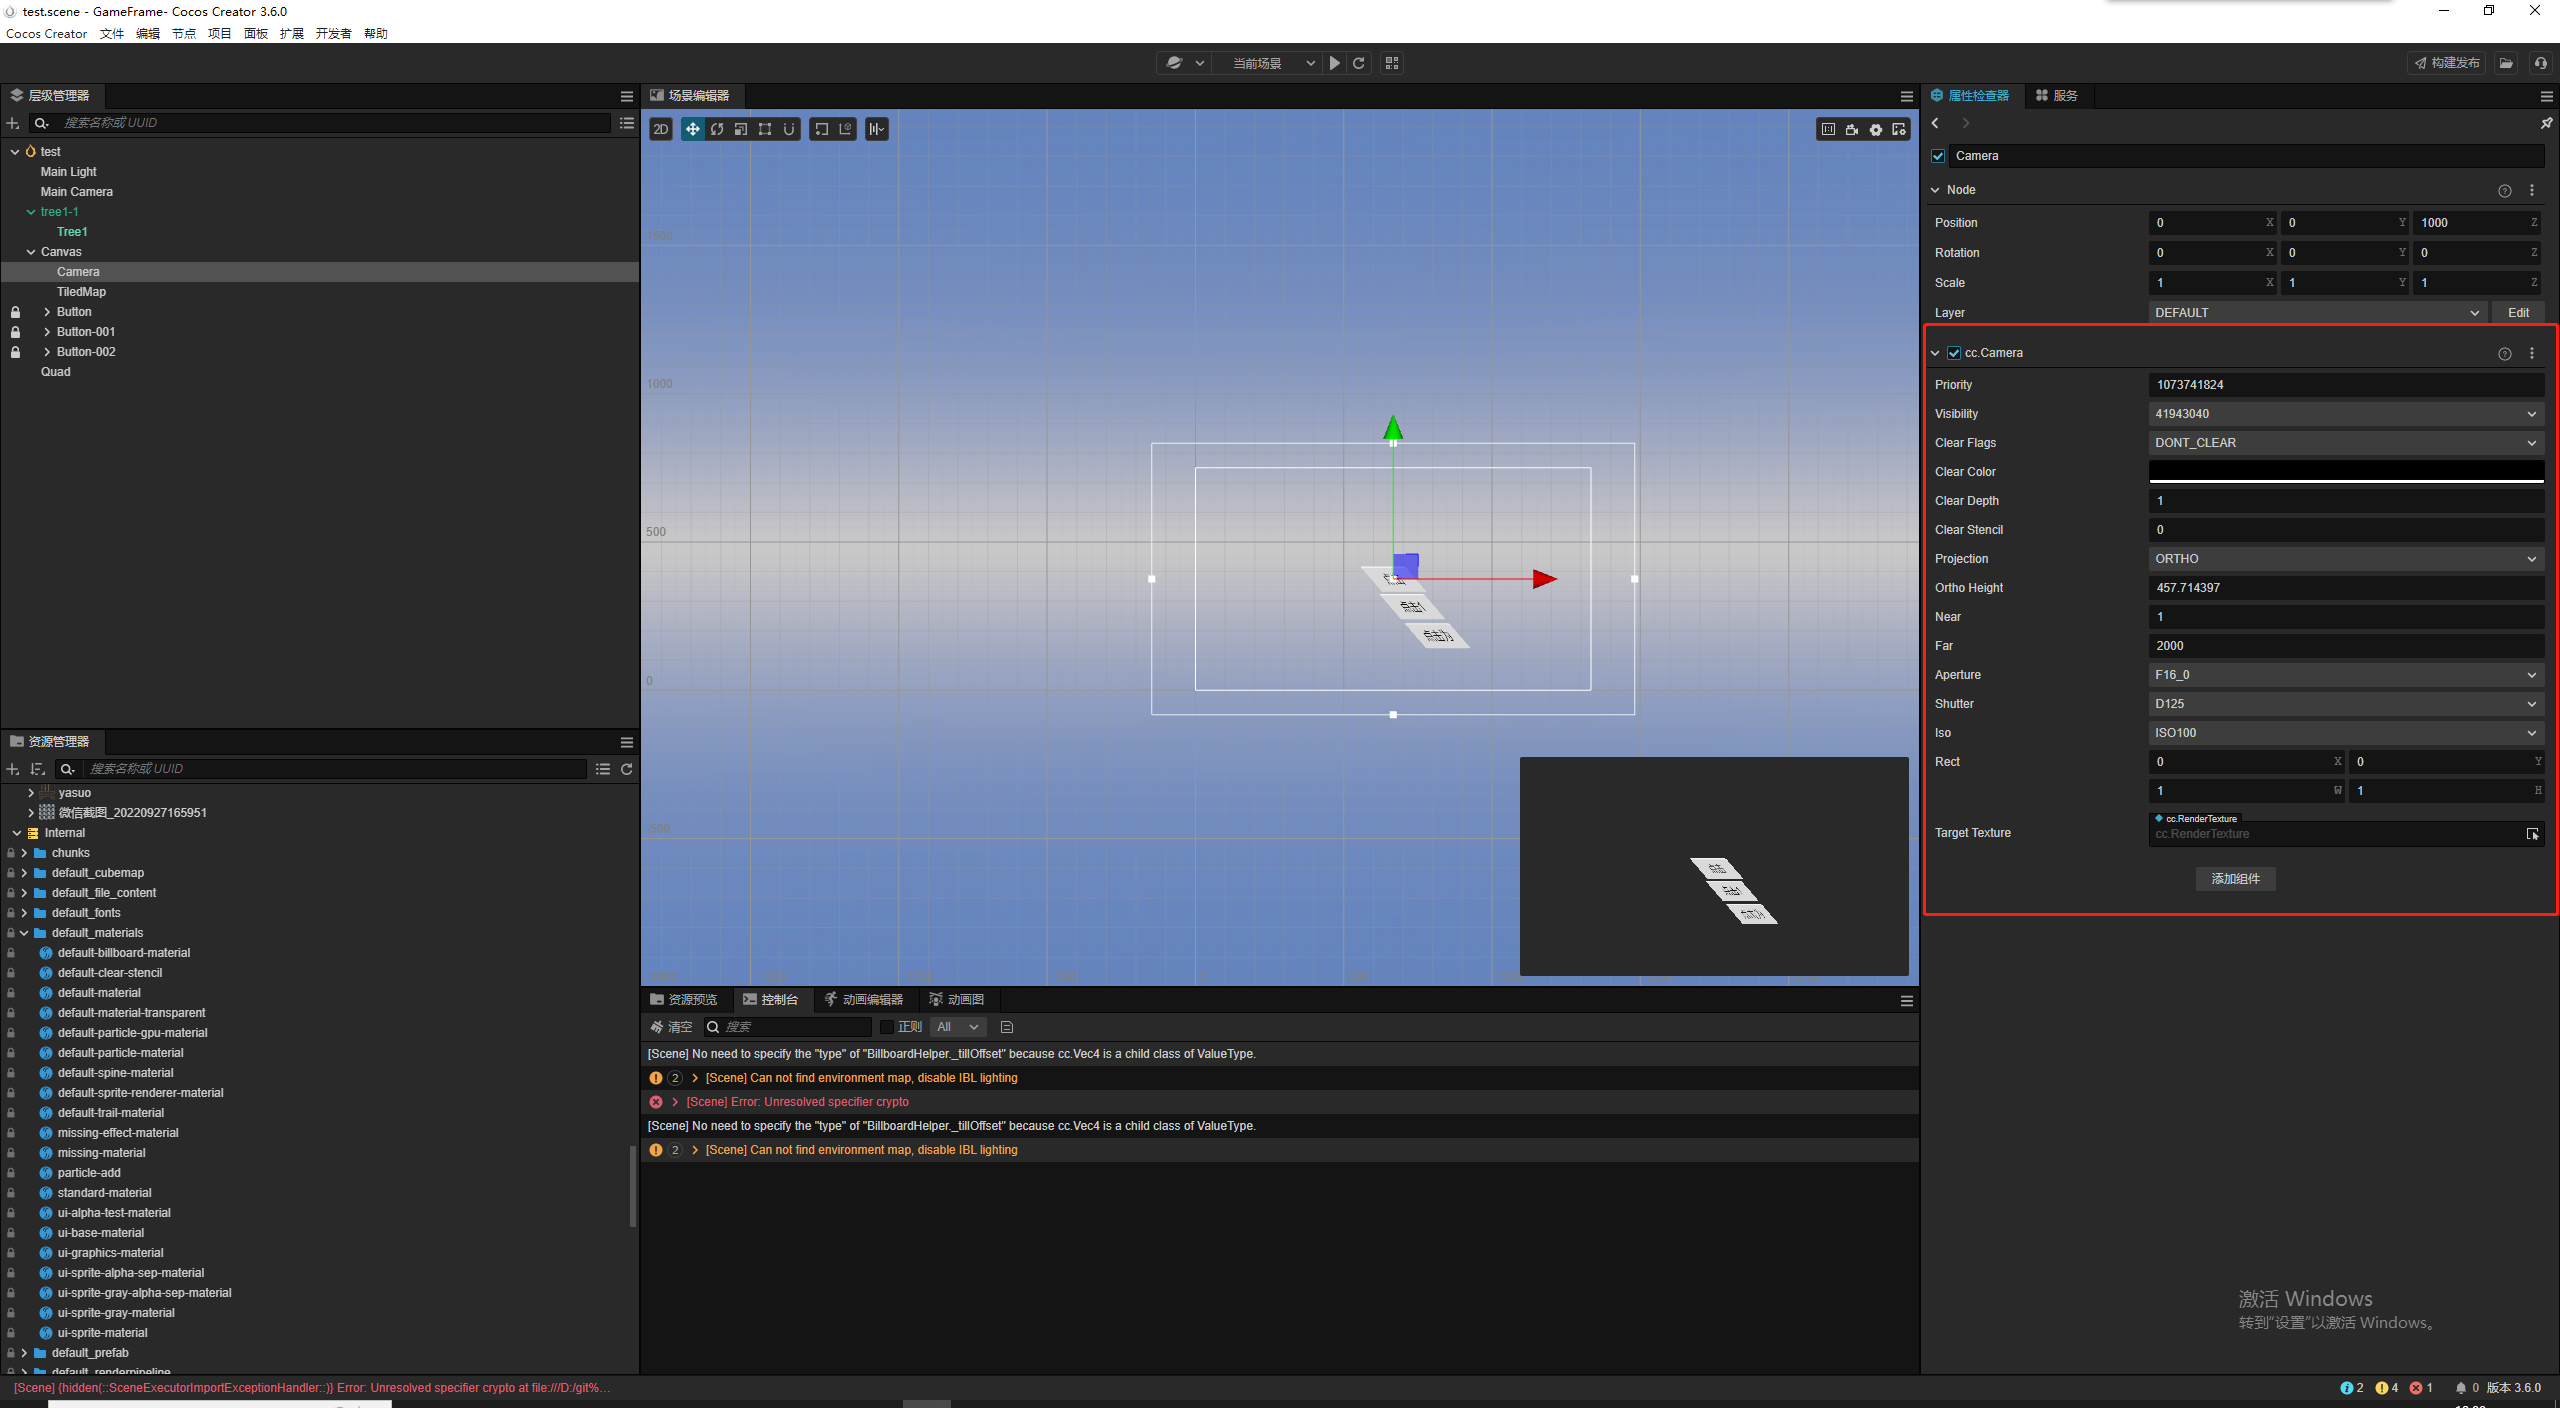Open the Projection ORTHO dropdown

click(x=2345, y=559)
